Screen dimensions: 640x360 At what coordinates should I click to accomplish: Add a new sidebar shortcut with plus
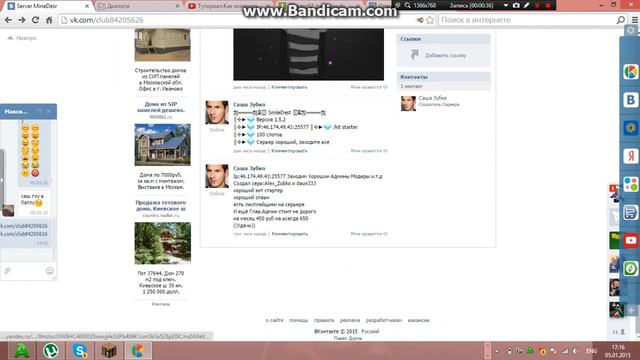pos(631,311)
